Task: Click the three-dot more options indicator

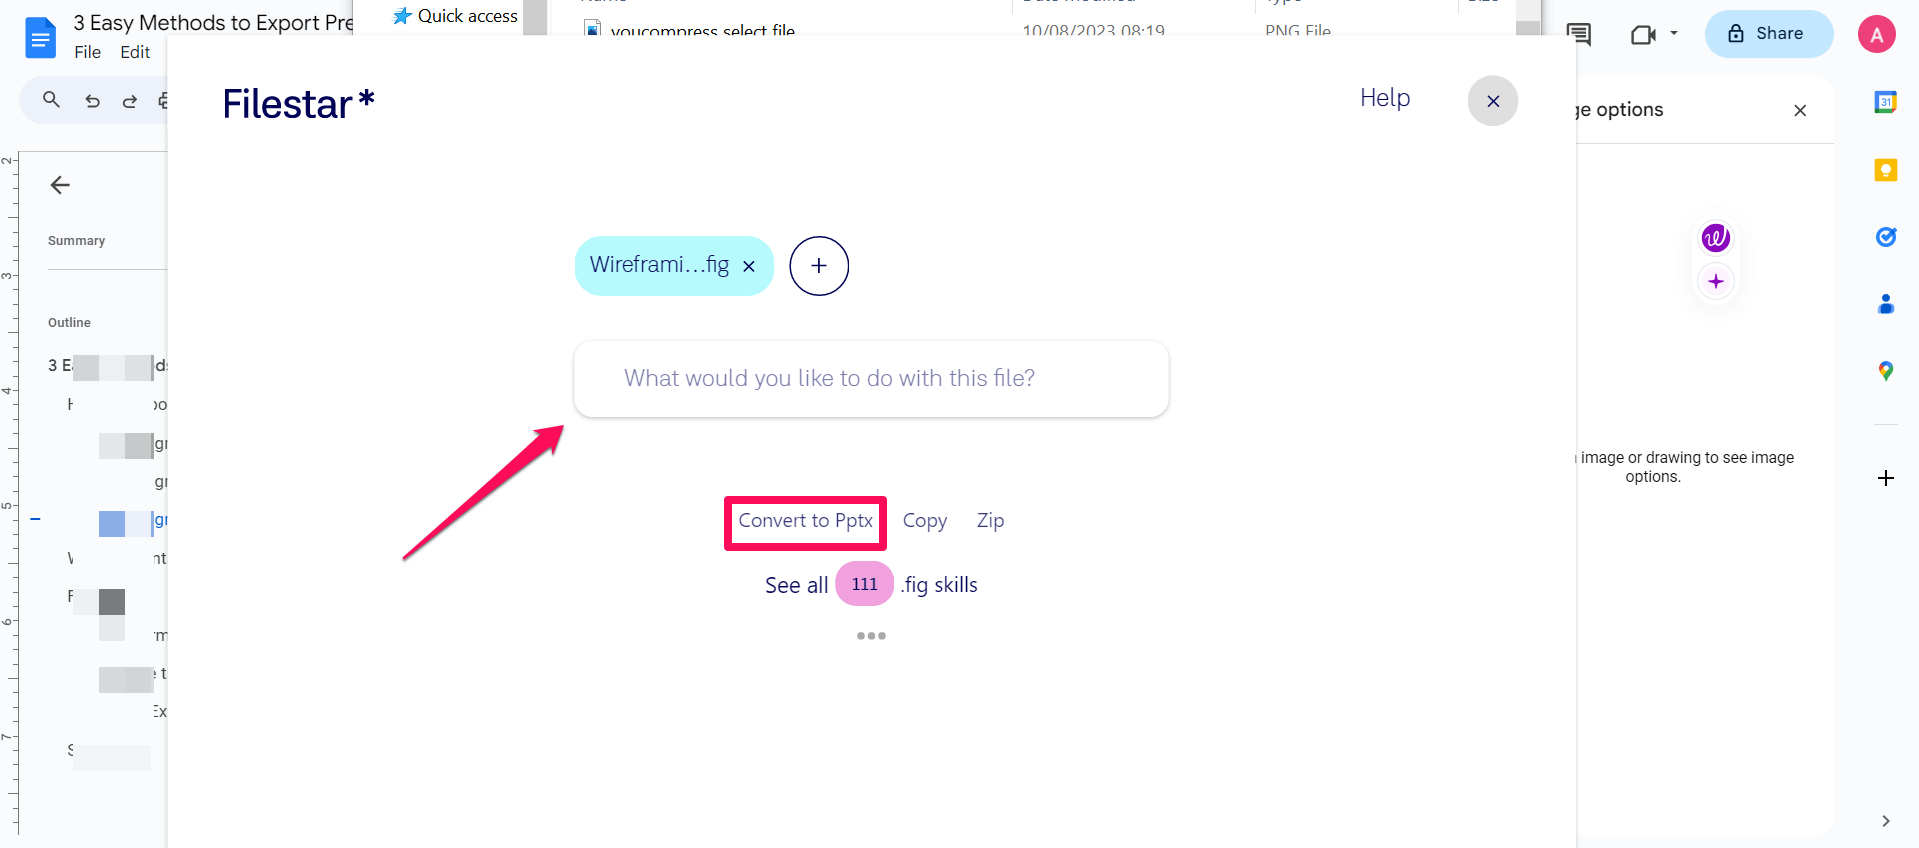Action: coord(871,636)
